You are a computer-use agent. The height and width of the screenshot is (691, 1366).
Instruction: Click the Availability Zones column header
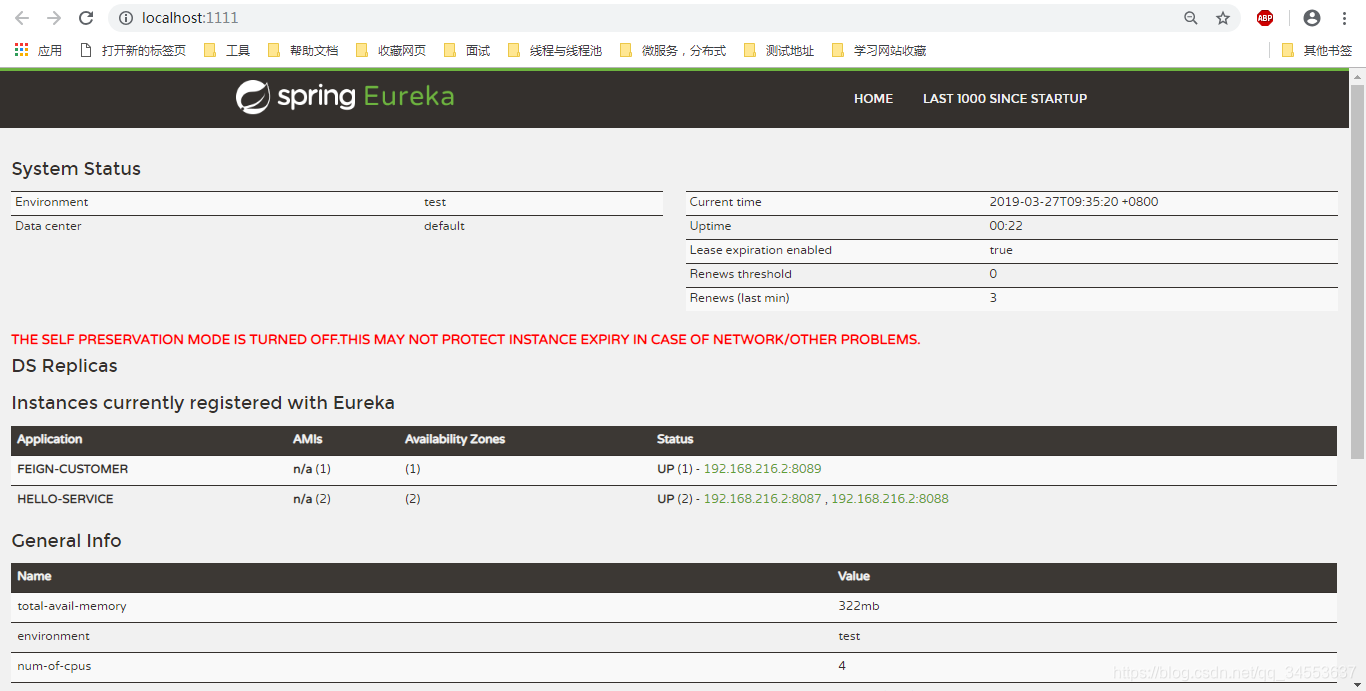coord(455,439)
